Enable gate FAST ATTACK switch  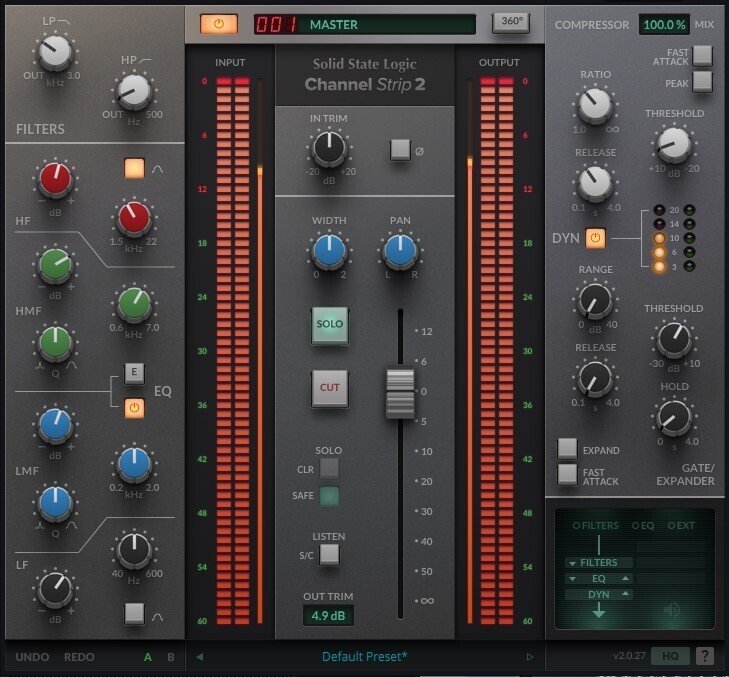[x=567, y=475]
